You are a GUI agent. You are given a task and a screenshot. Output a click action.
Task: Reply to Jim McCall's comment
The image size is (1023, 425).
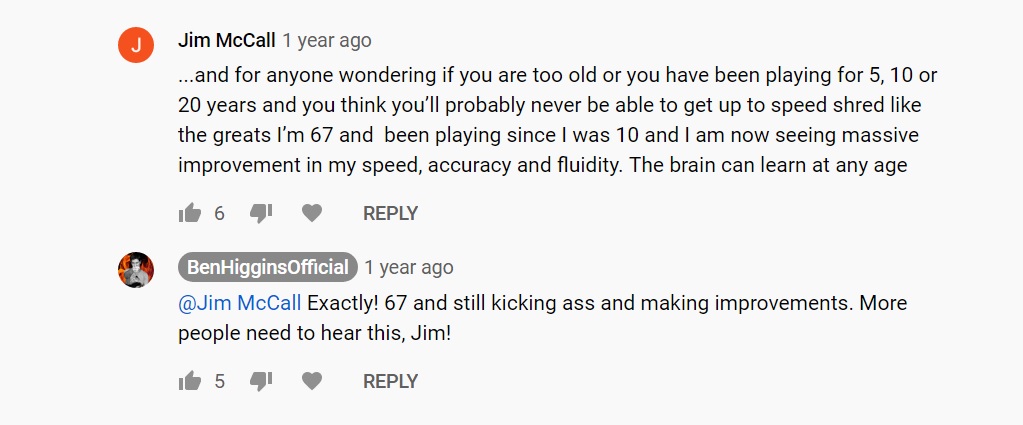point(390,213)
